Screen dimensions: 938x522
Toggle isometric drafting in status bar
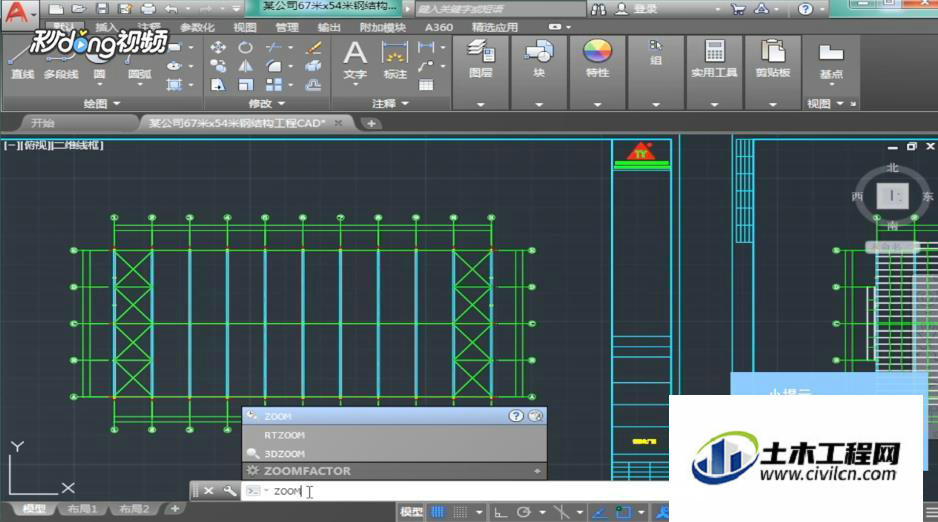[561, 512]
